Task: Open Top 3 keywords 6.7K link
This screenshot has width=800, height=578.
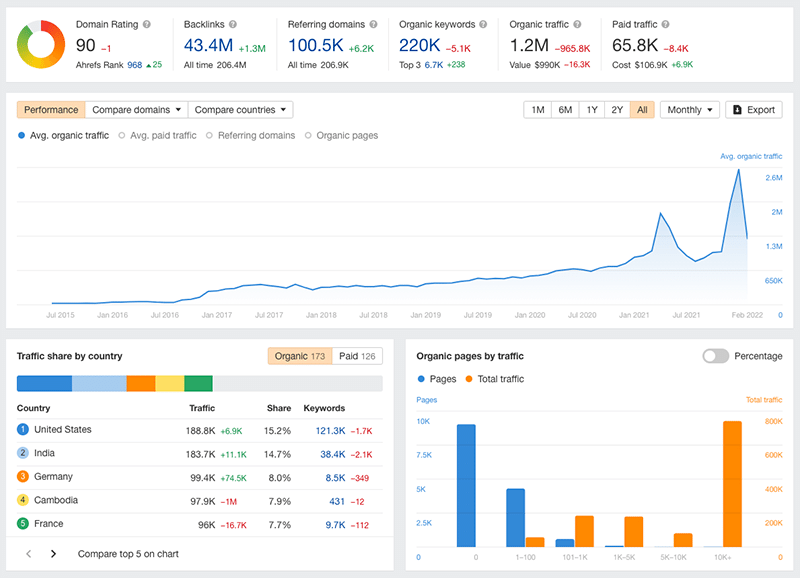Action: (434, 65)
